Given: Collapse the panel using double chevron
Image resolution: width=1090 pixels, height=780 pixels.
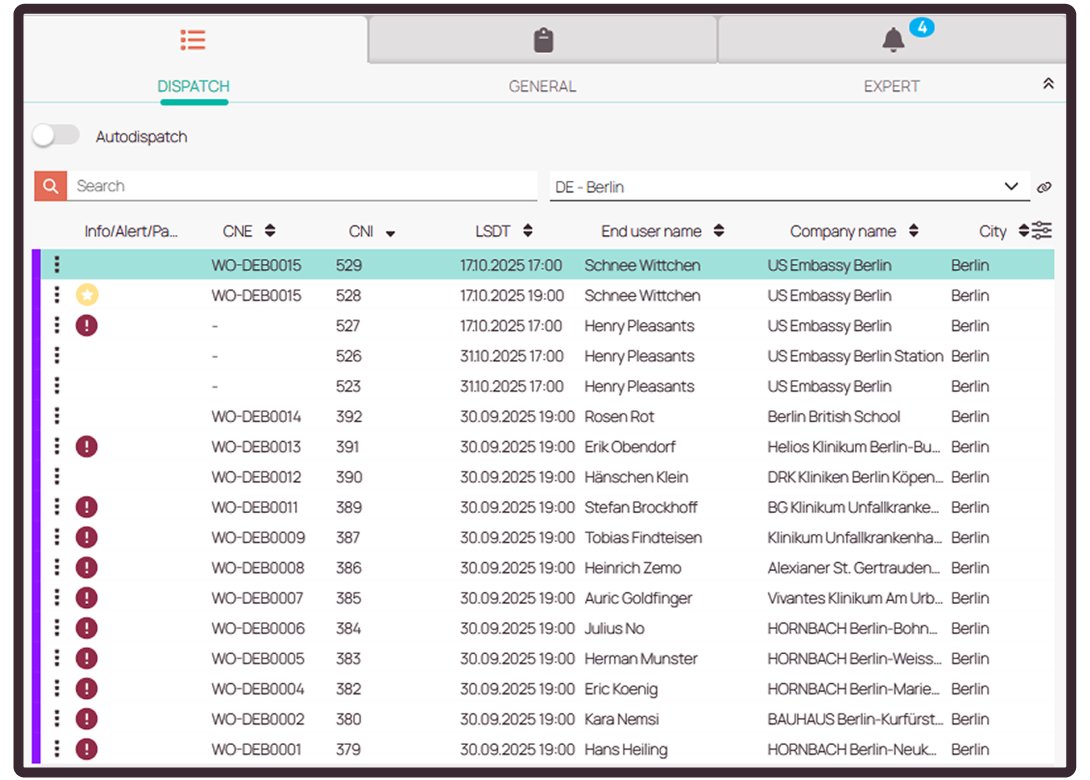Looking at the screenshot, I should coord(1048,84).
